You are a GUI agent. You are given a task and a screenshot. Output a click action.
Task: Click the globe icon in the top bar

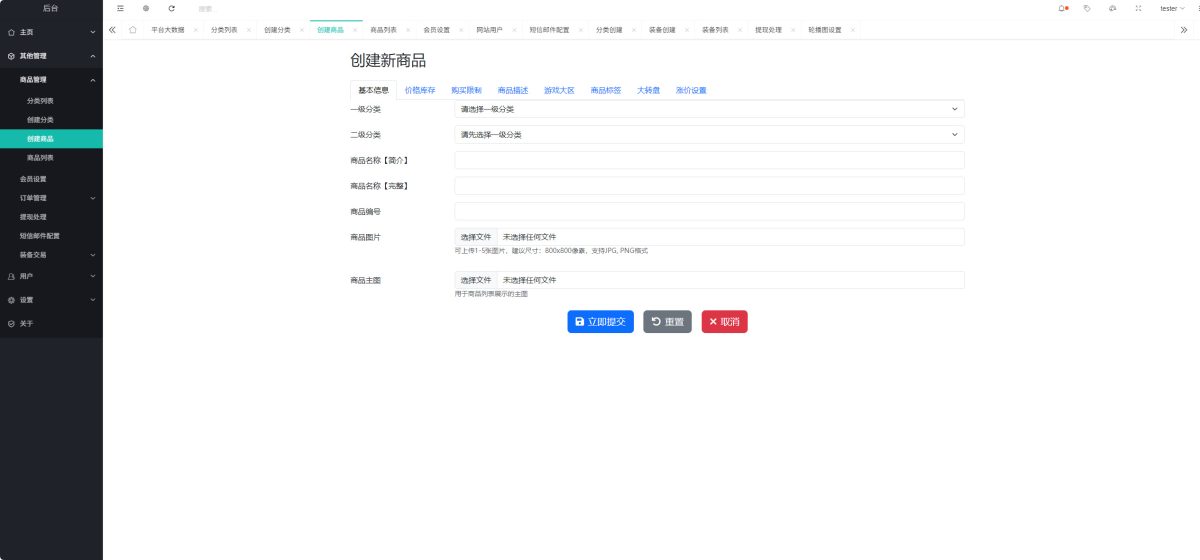coord(146,8)
